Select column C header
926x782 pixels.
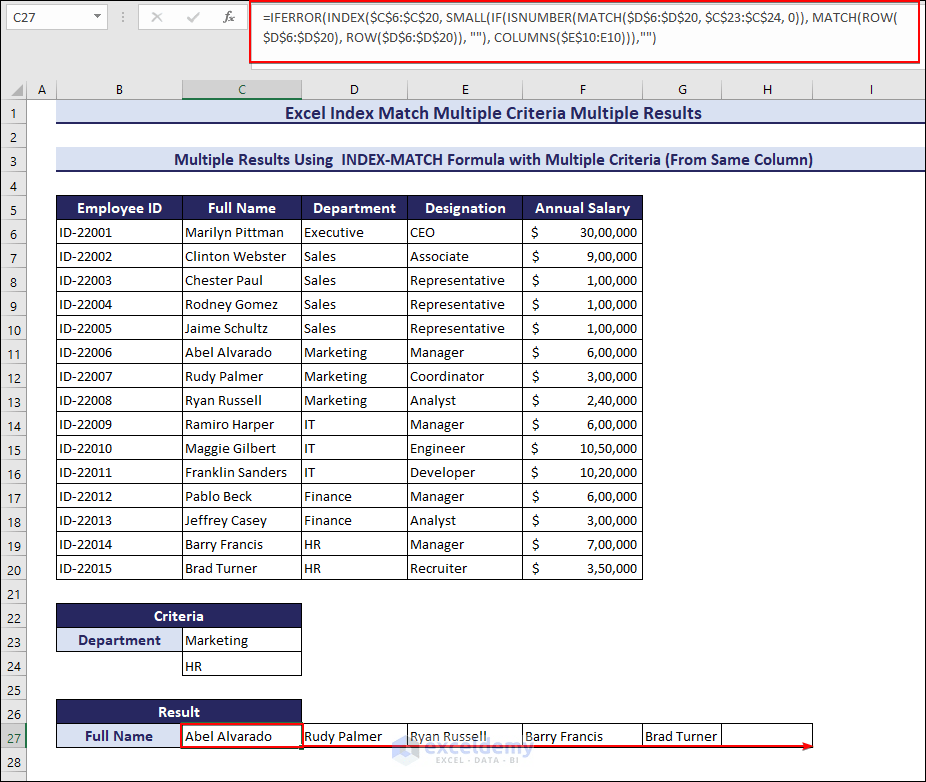click(241, 89)
